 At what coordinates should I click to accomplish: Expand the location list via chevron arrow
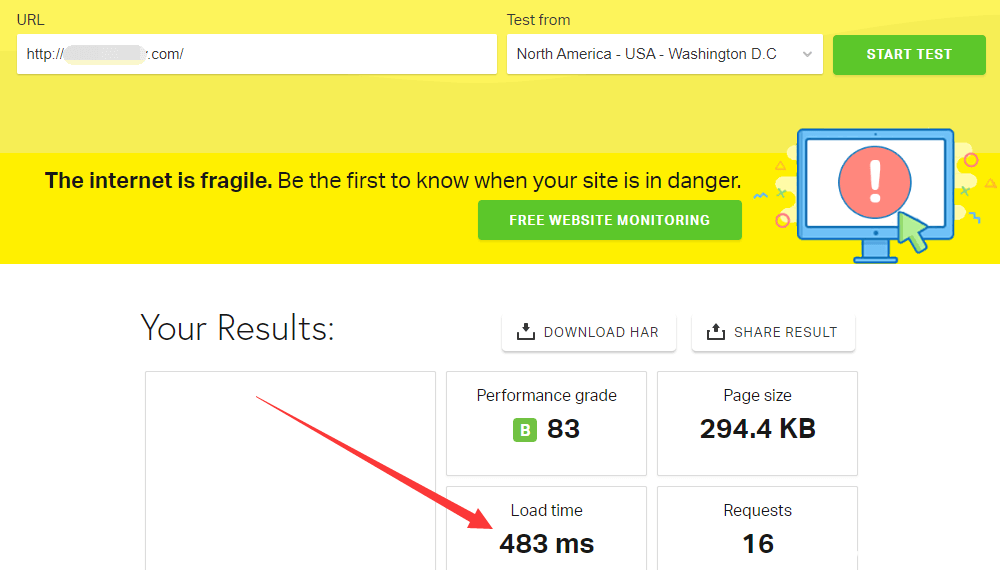pyautogui.click(x=807, y=55)
